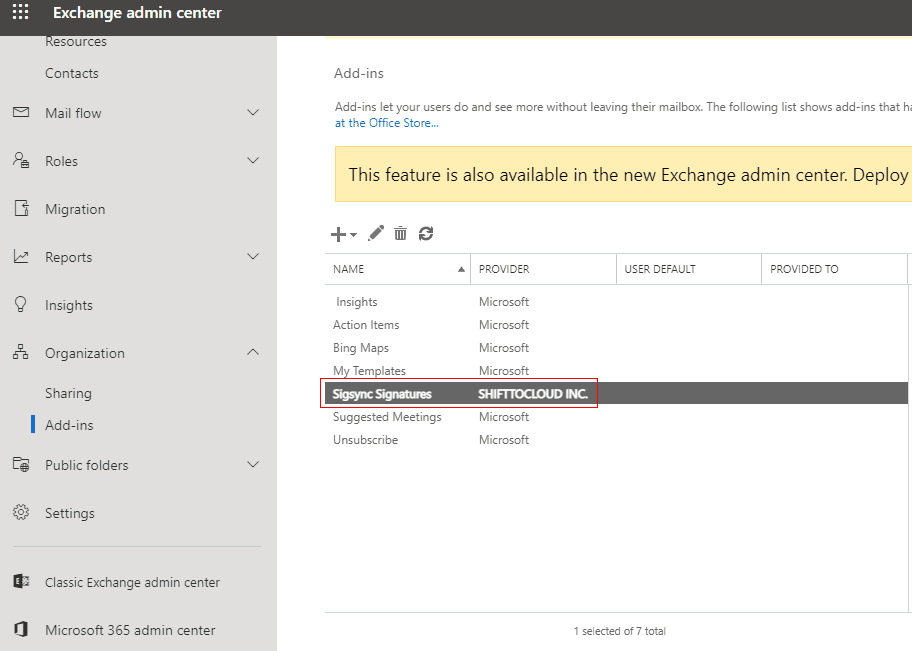This screenshot has height=651, width=912.
Task: Click the add new add-in plus icon
Action: [x=340, y=234]
